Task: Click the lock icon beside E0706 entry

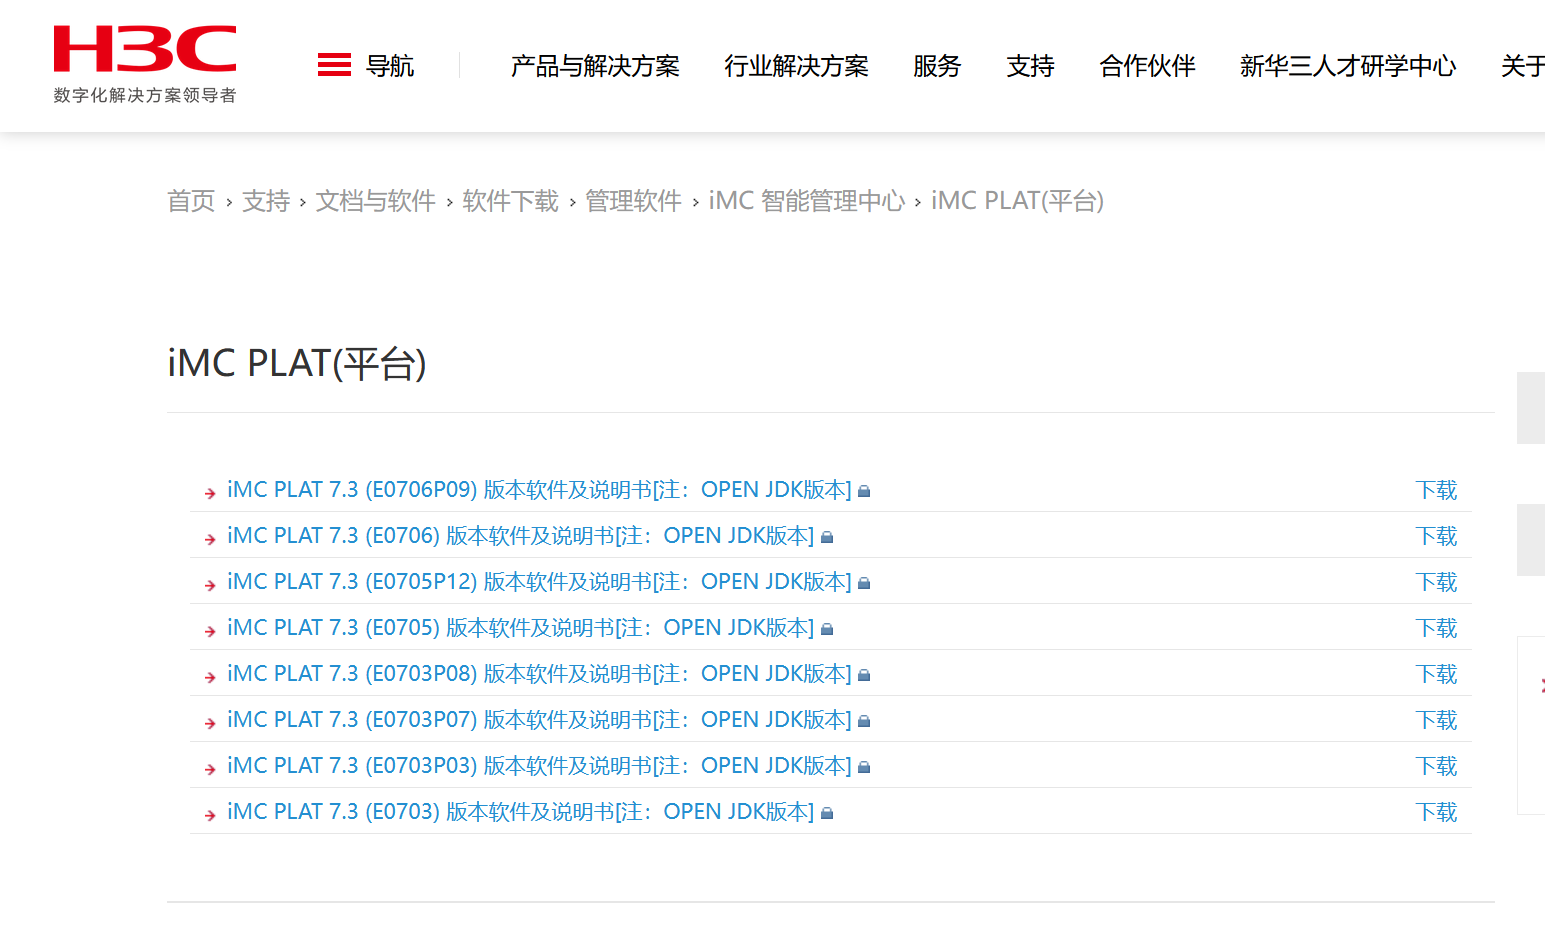Action: coord(827,537)
